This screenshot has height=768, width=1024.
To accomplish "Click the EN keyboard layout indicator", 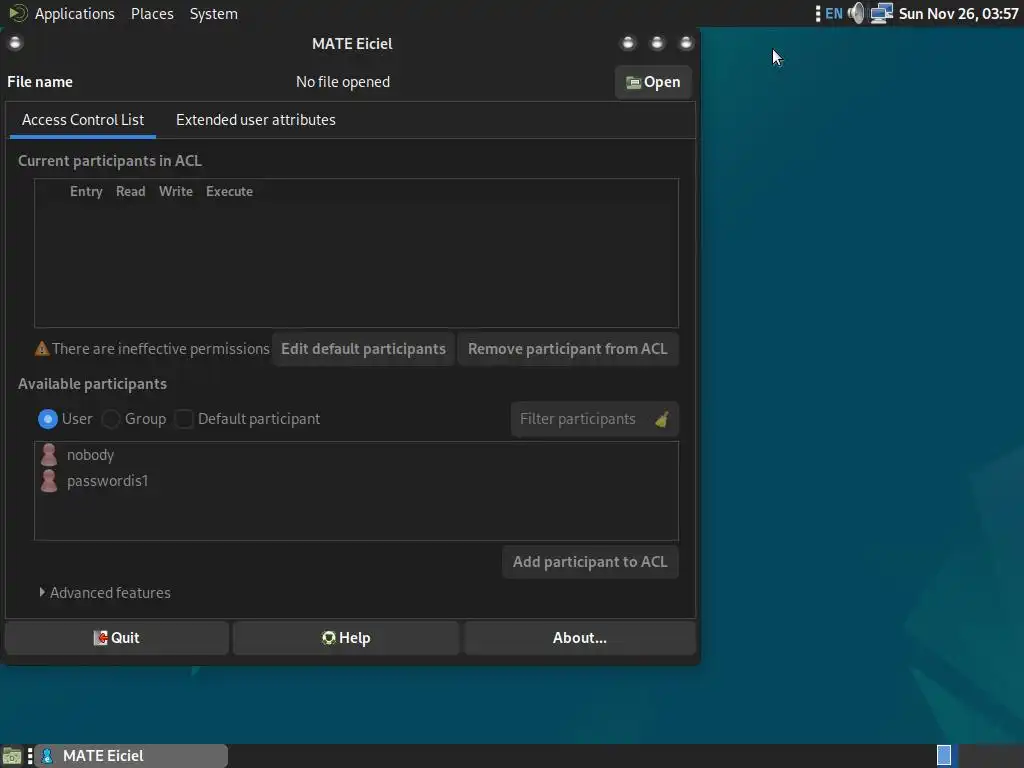I will tap(834, 14).
